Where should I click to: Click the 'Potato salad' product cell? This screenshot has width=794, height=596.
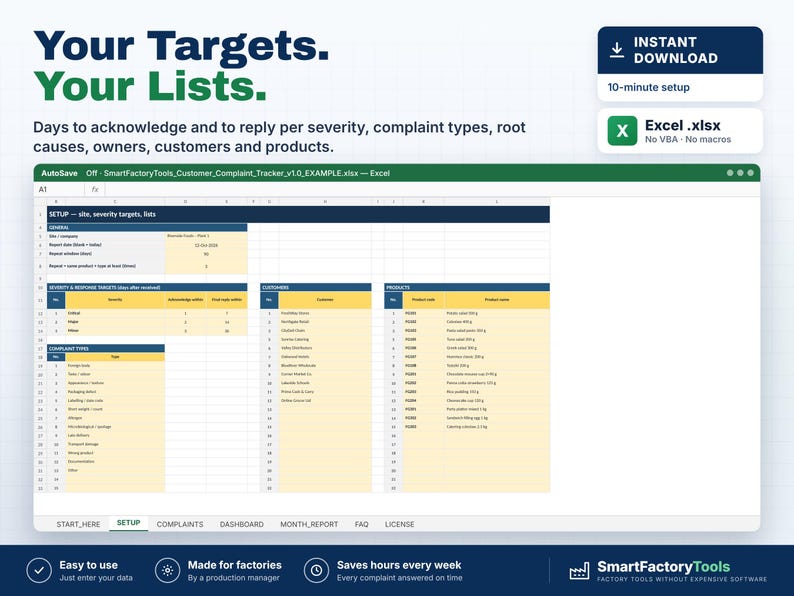point(497,313)
